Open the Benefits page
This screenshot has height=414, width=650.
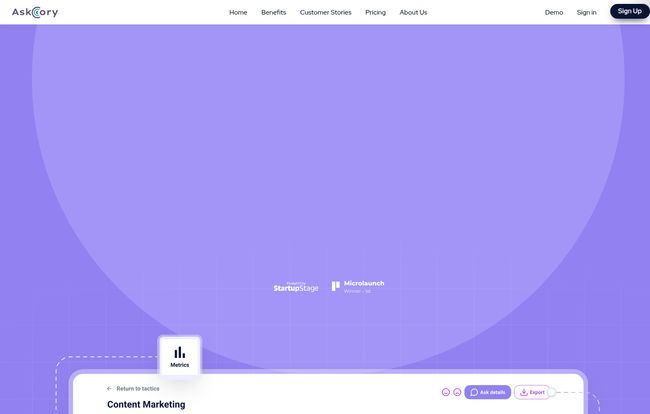pos(273,12)
